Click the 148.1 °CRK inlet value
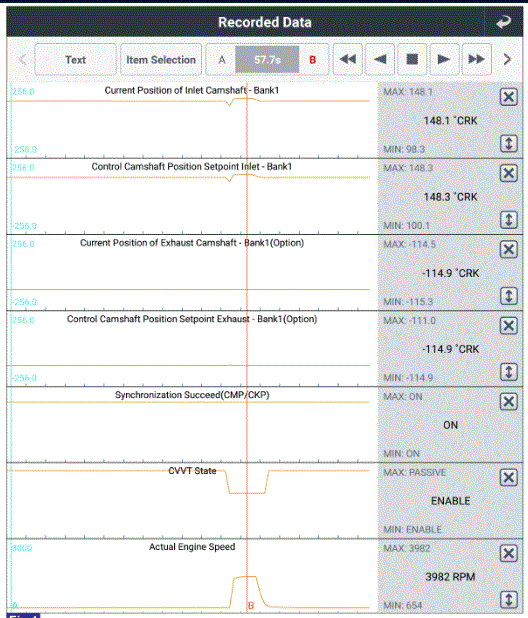 (450, 121)
